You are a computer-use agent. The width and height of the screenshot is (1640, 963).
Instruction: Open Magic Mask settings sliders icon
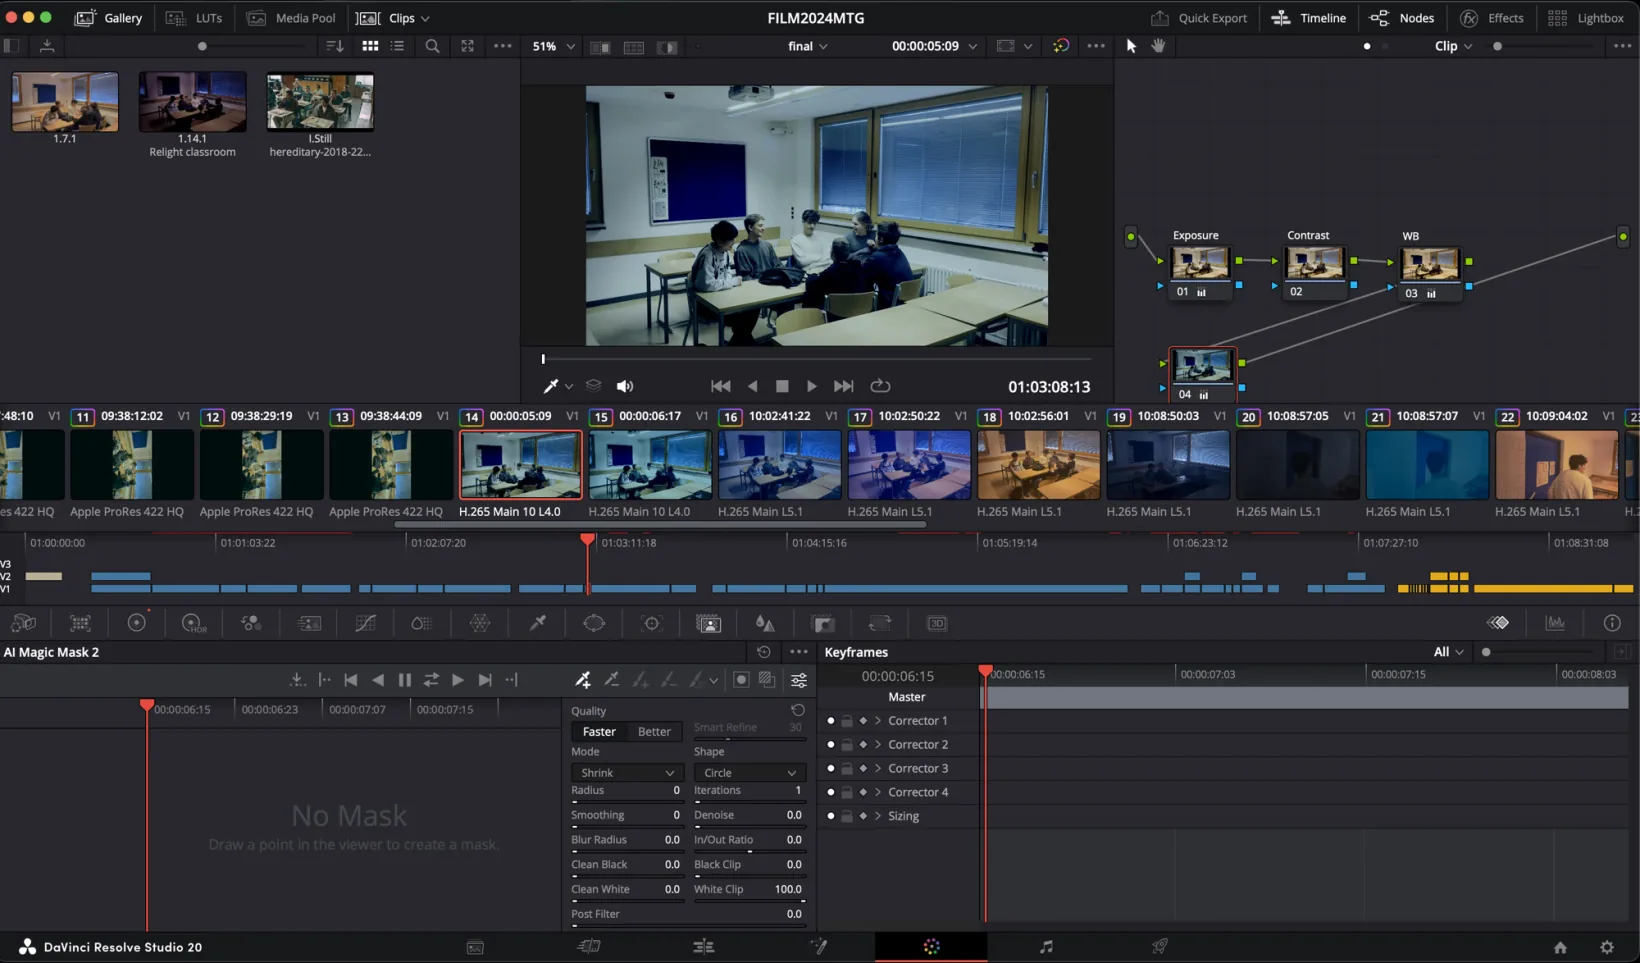coord(799,680)
